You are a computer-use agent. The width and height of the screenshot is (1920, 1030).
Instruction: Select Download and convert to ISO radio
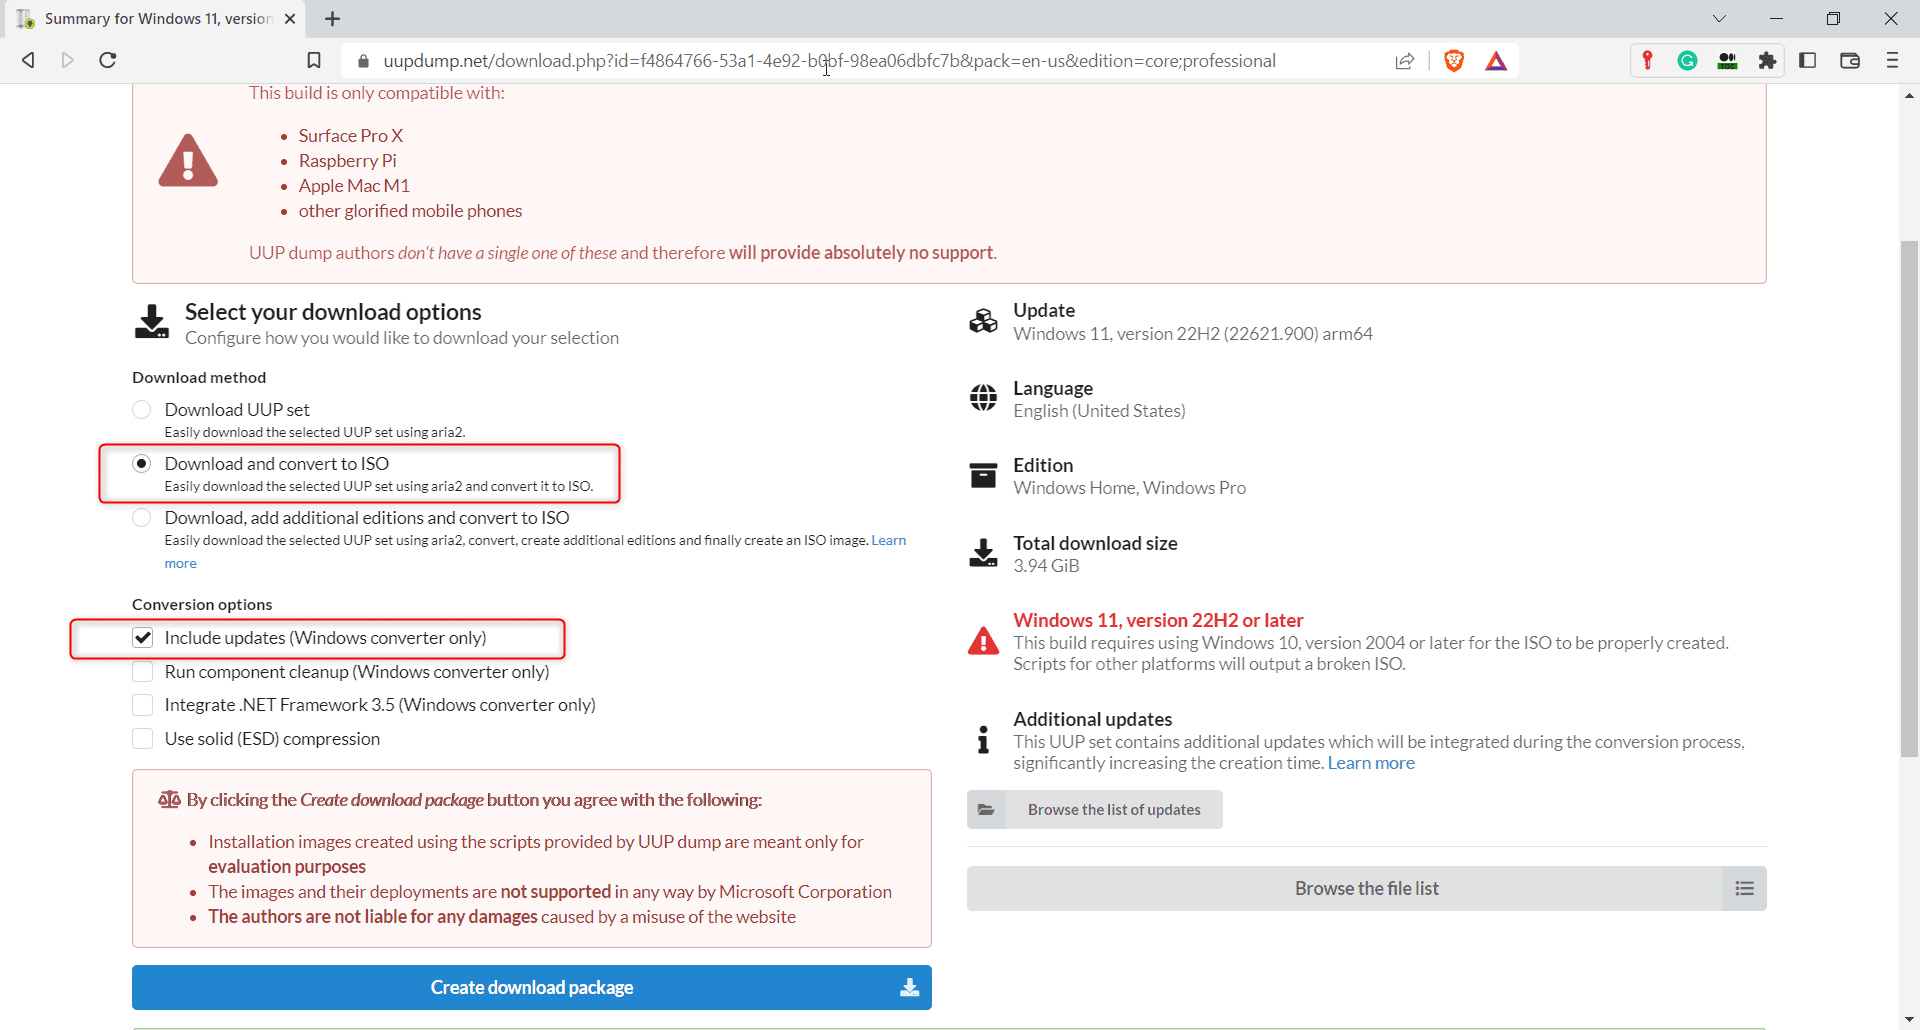coord(142,464)
